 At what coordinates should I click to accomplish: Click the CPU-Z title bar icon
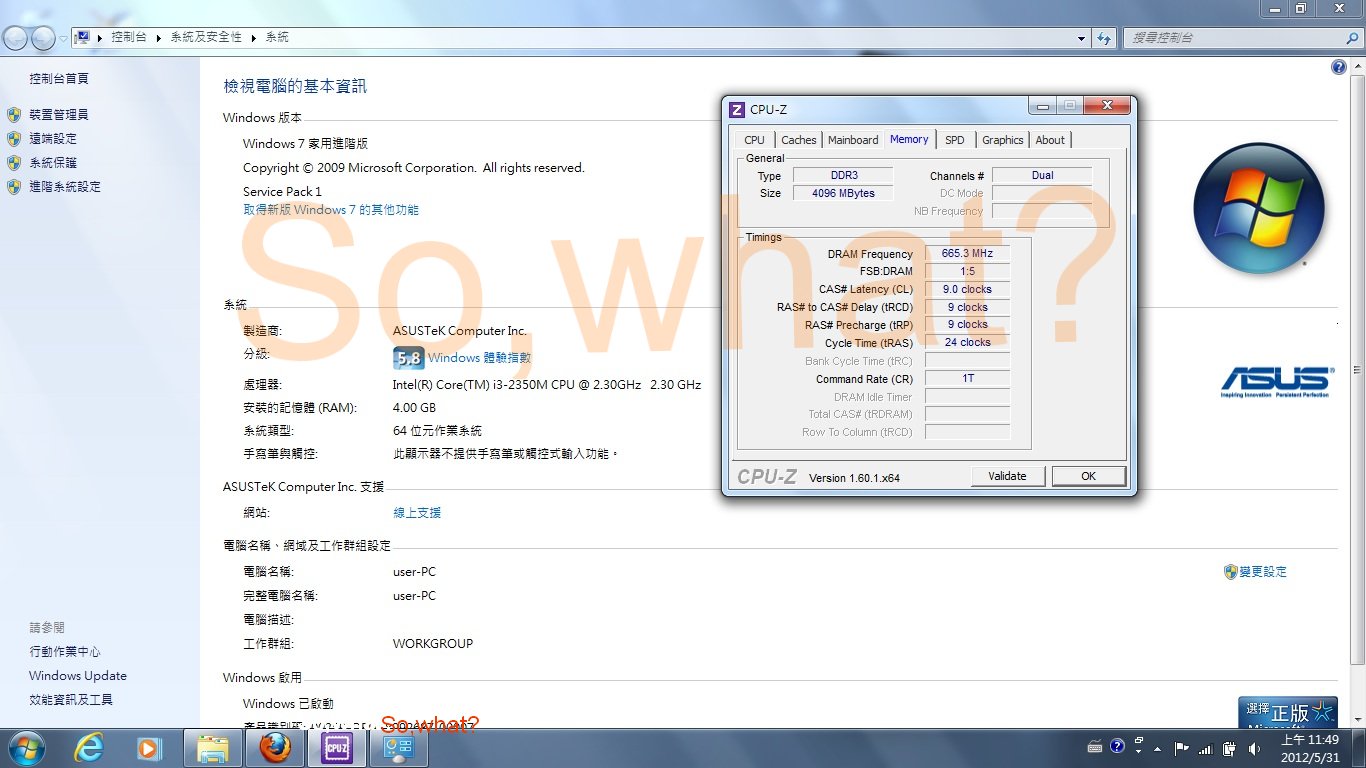pyautogui.click(x=737, y=109)
